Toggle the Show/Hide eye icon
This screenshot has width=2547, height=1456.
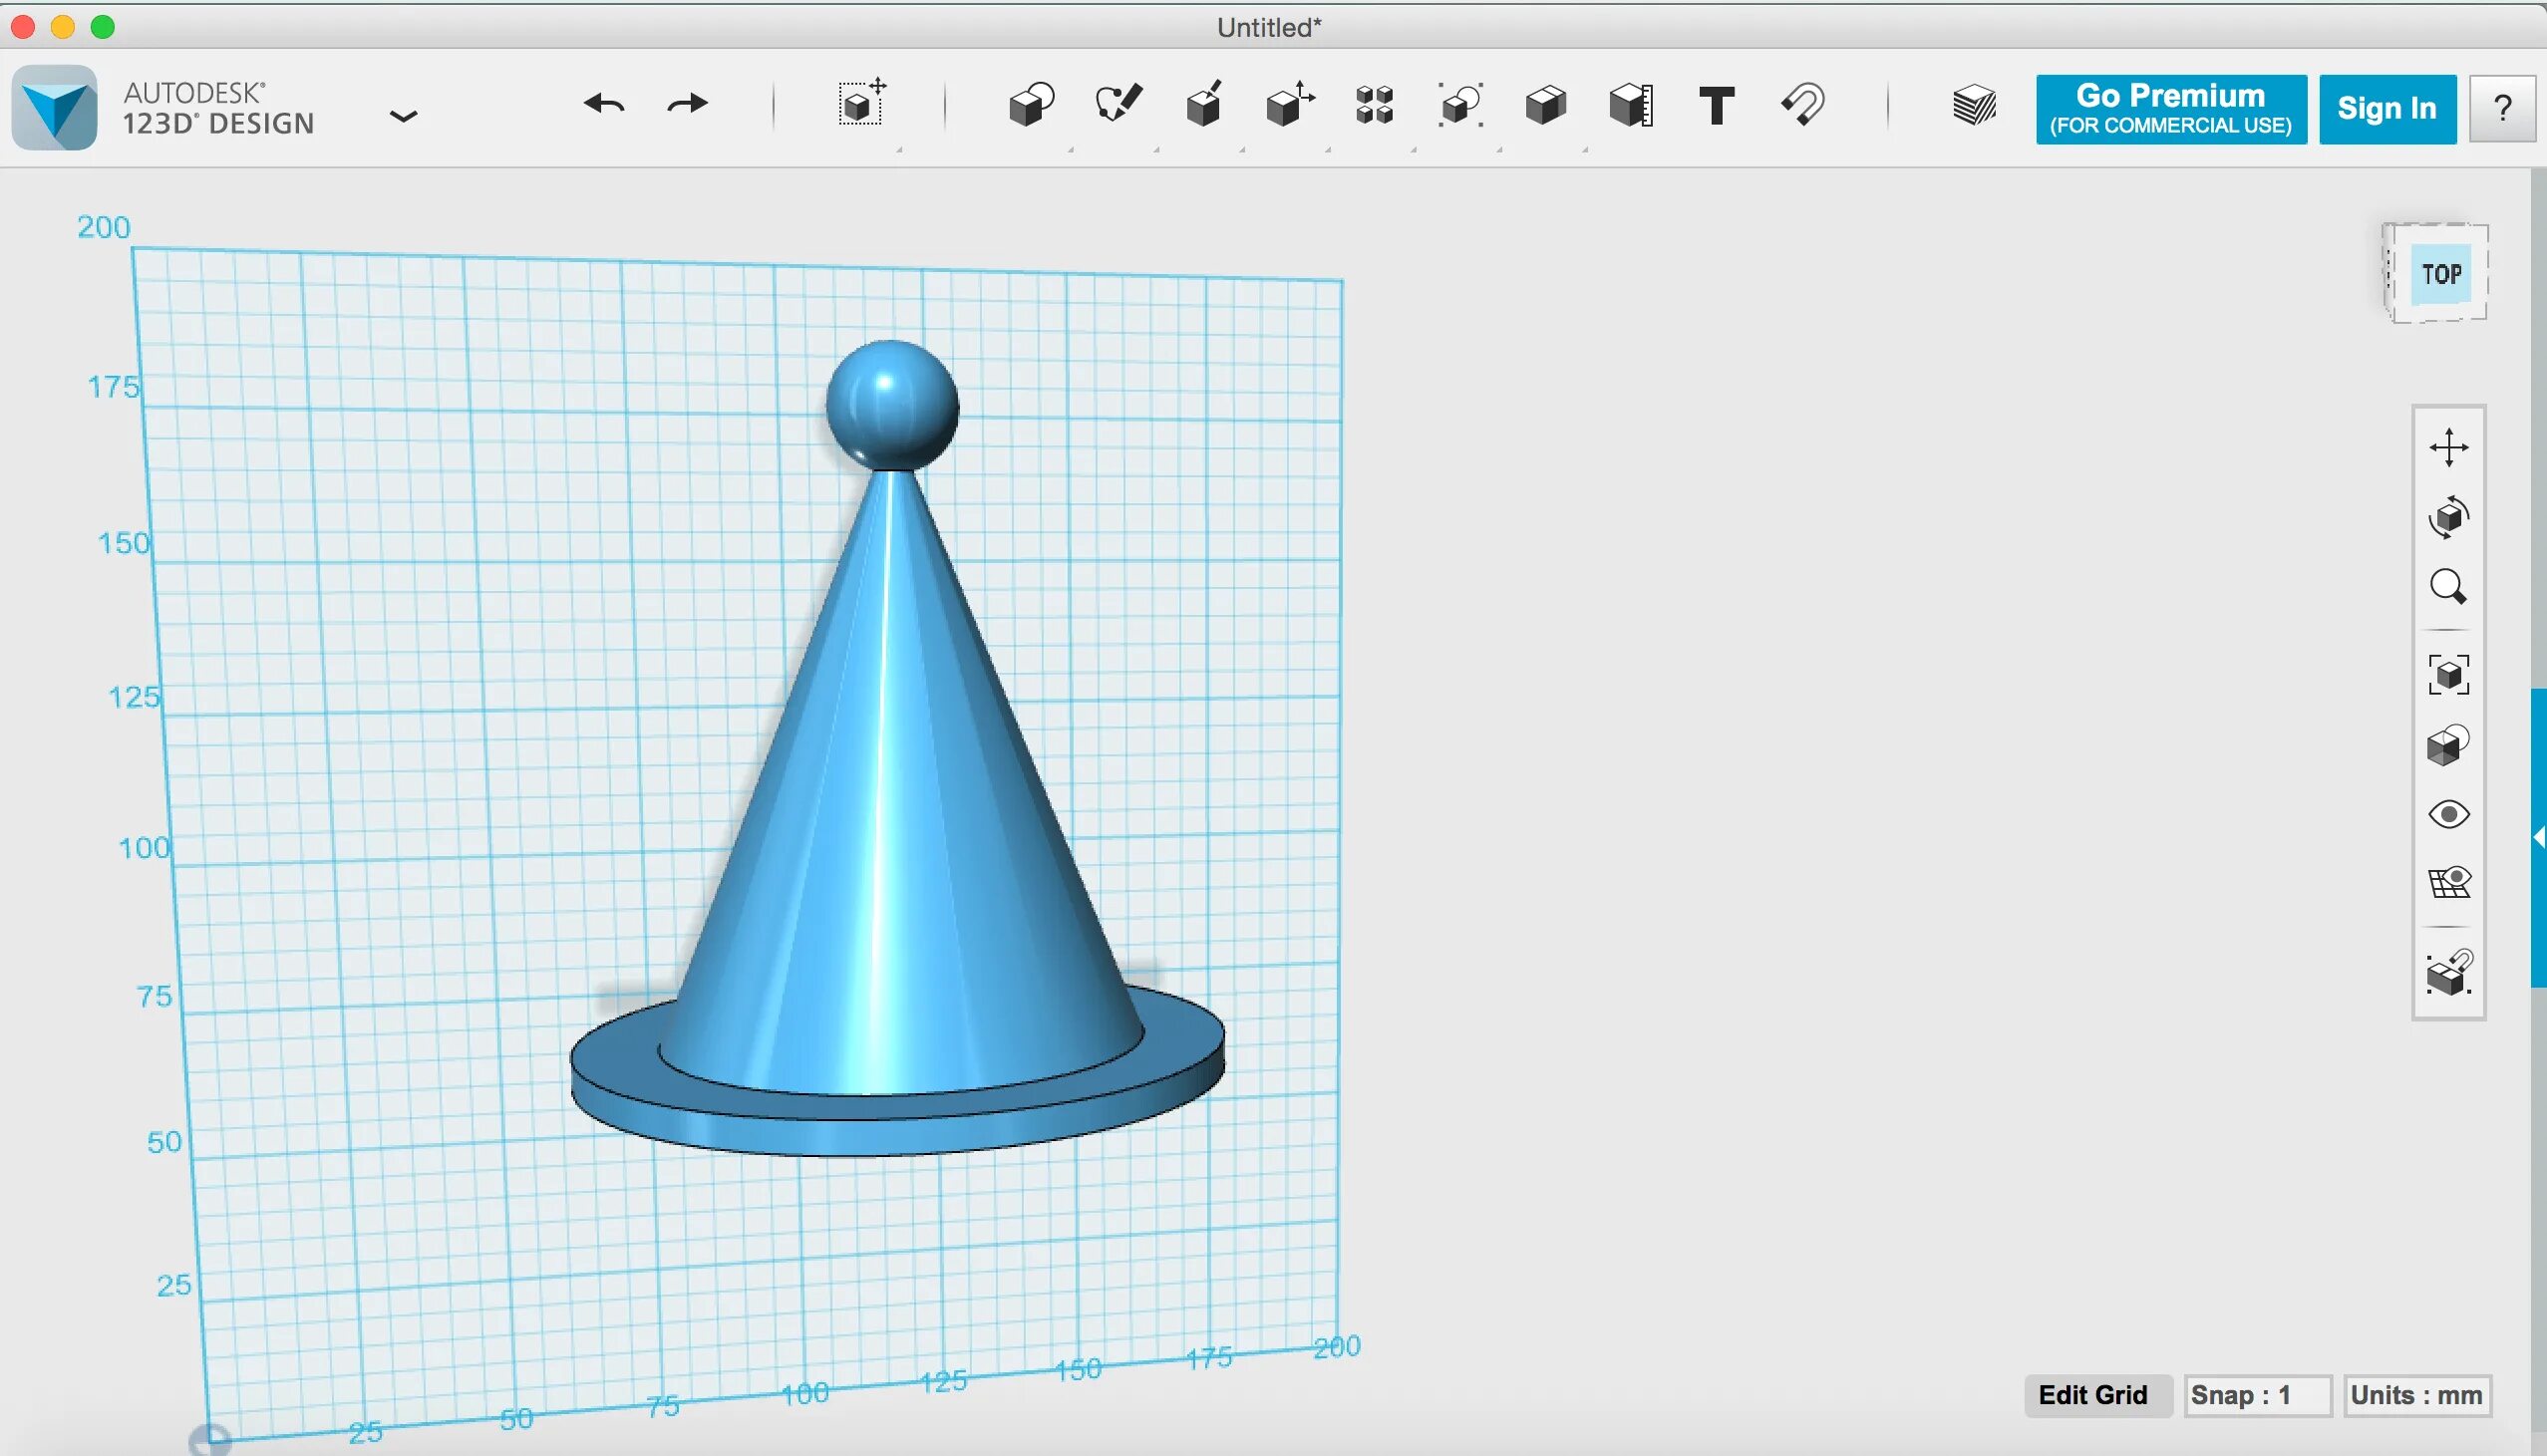[x=2448, y=814]
